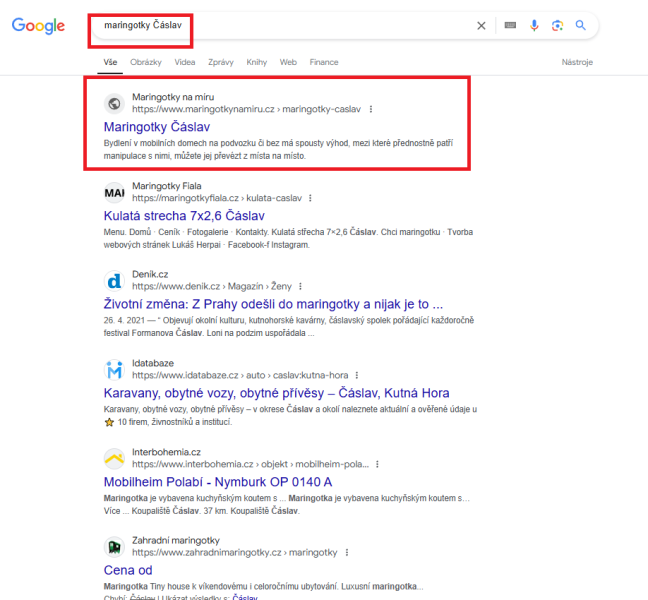Click the Idatabaze site name
The width and height of the screenshot is (648, 600).
153,363
